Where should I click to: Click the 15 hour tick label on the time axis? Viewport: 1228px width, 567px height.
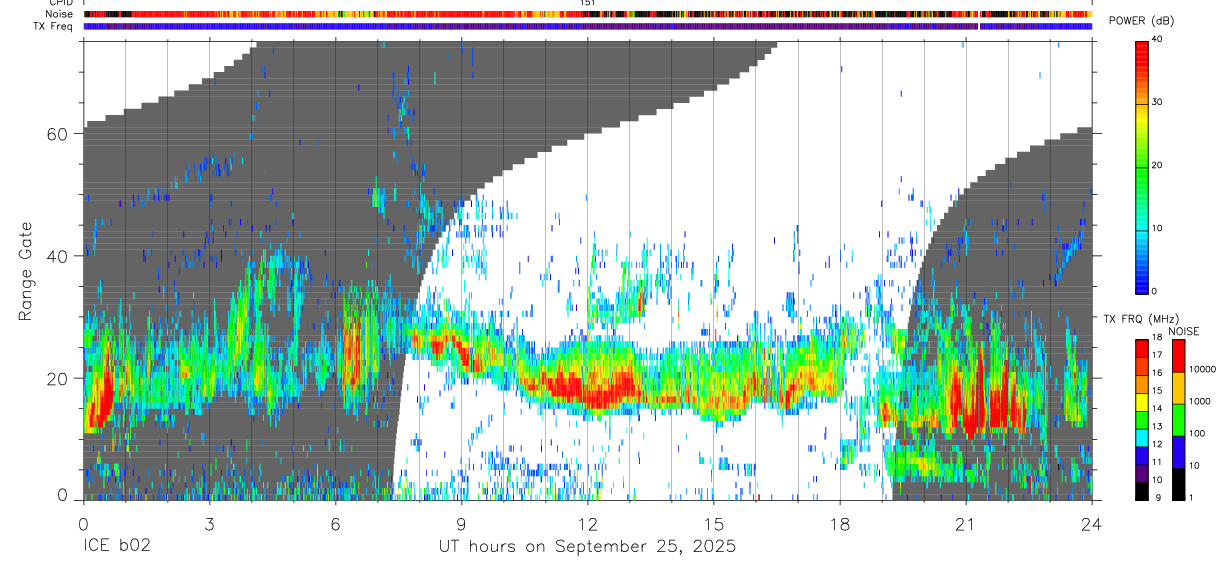(x=714, y=523)
